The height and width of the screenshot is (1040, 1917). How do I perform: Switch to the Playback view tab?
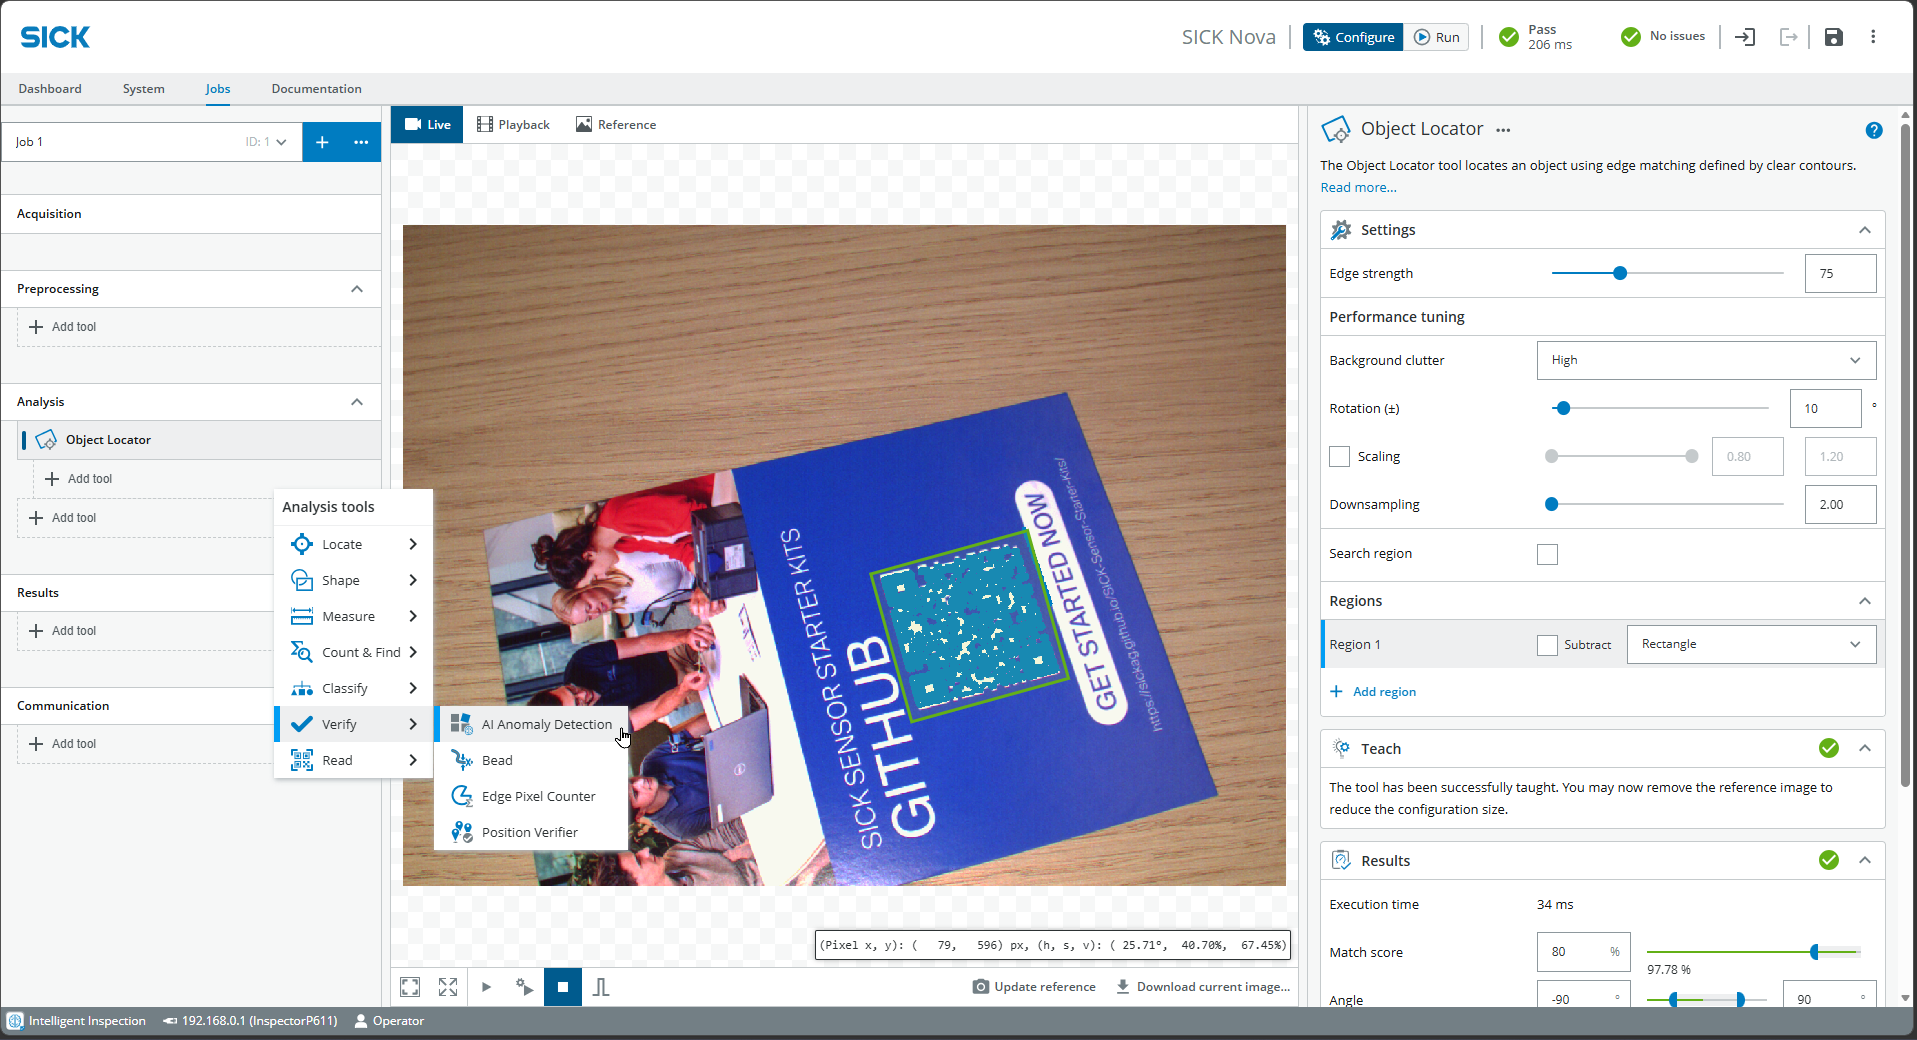pyautogui.click(x=514, y=125)
